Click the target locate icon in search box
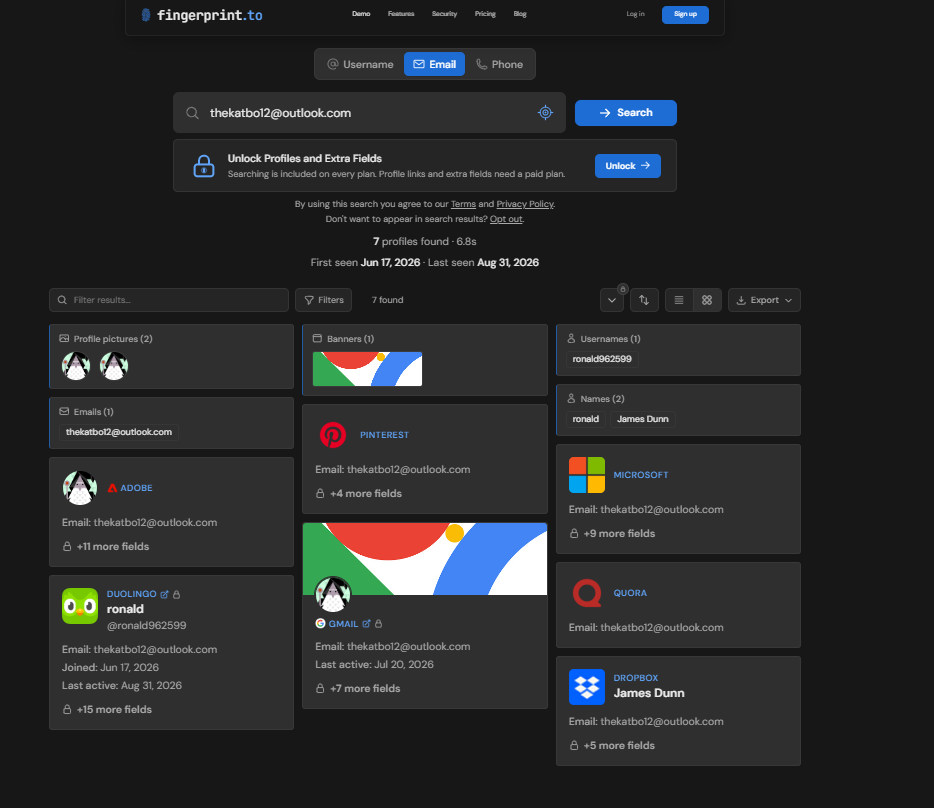The image size is (934, 808). coord(545,113)
